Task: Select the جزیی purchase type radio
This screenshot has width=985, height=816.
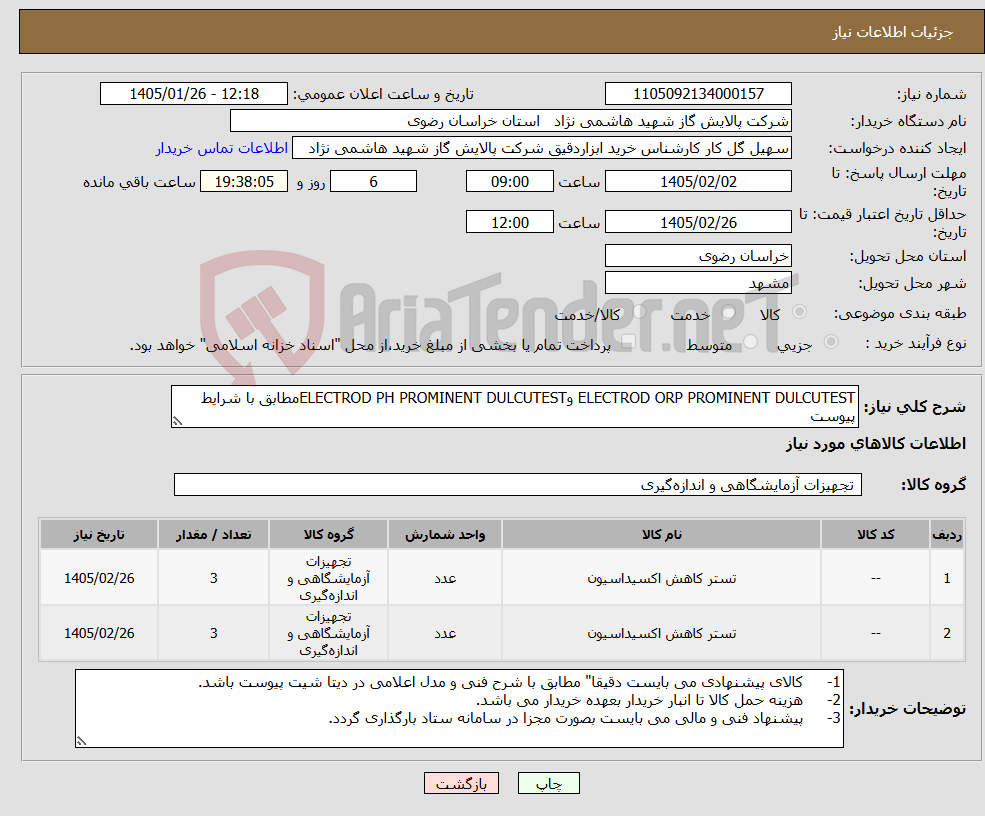Action: tap(830, 342)
